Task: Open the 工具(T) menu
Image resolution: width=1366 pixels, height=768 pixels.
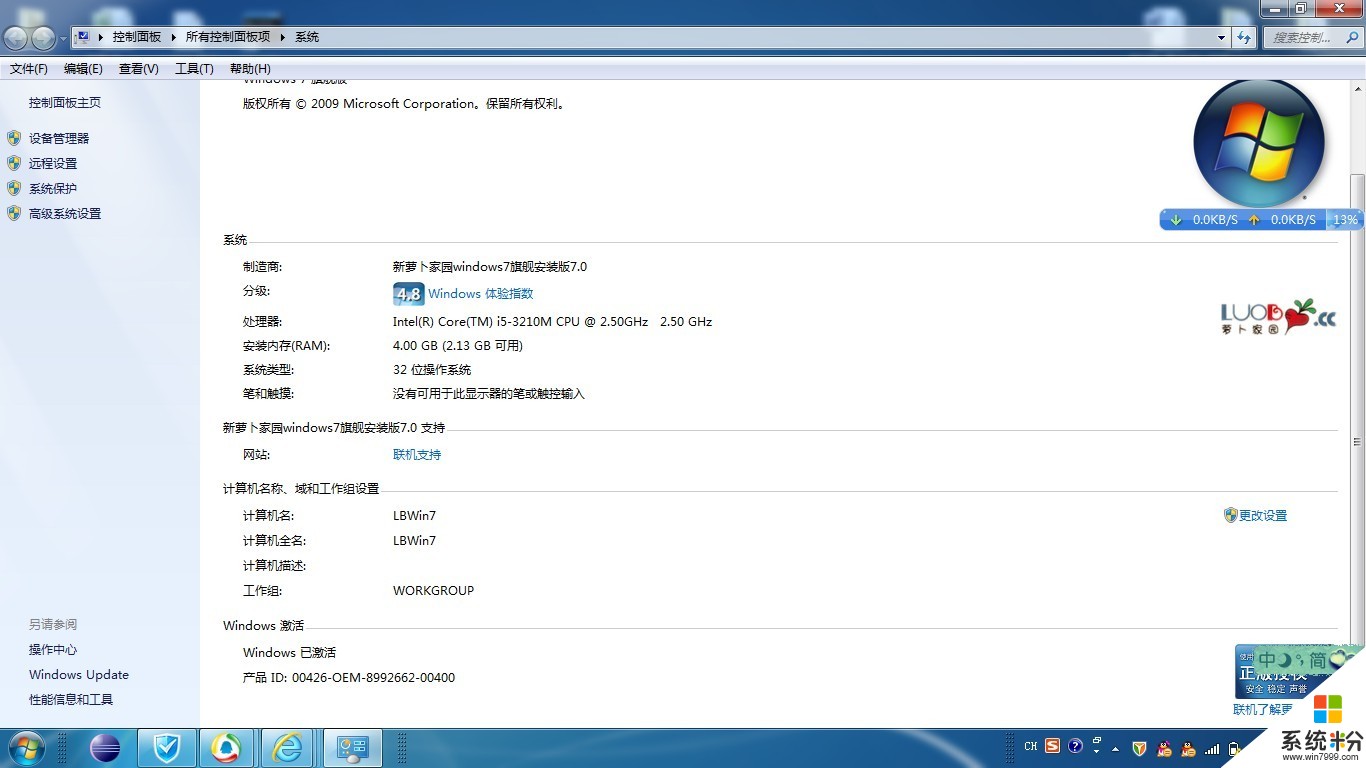Action: 194,68
